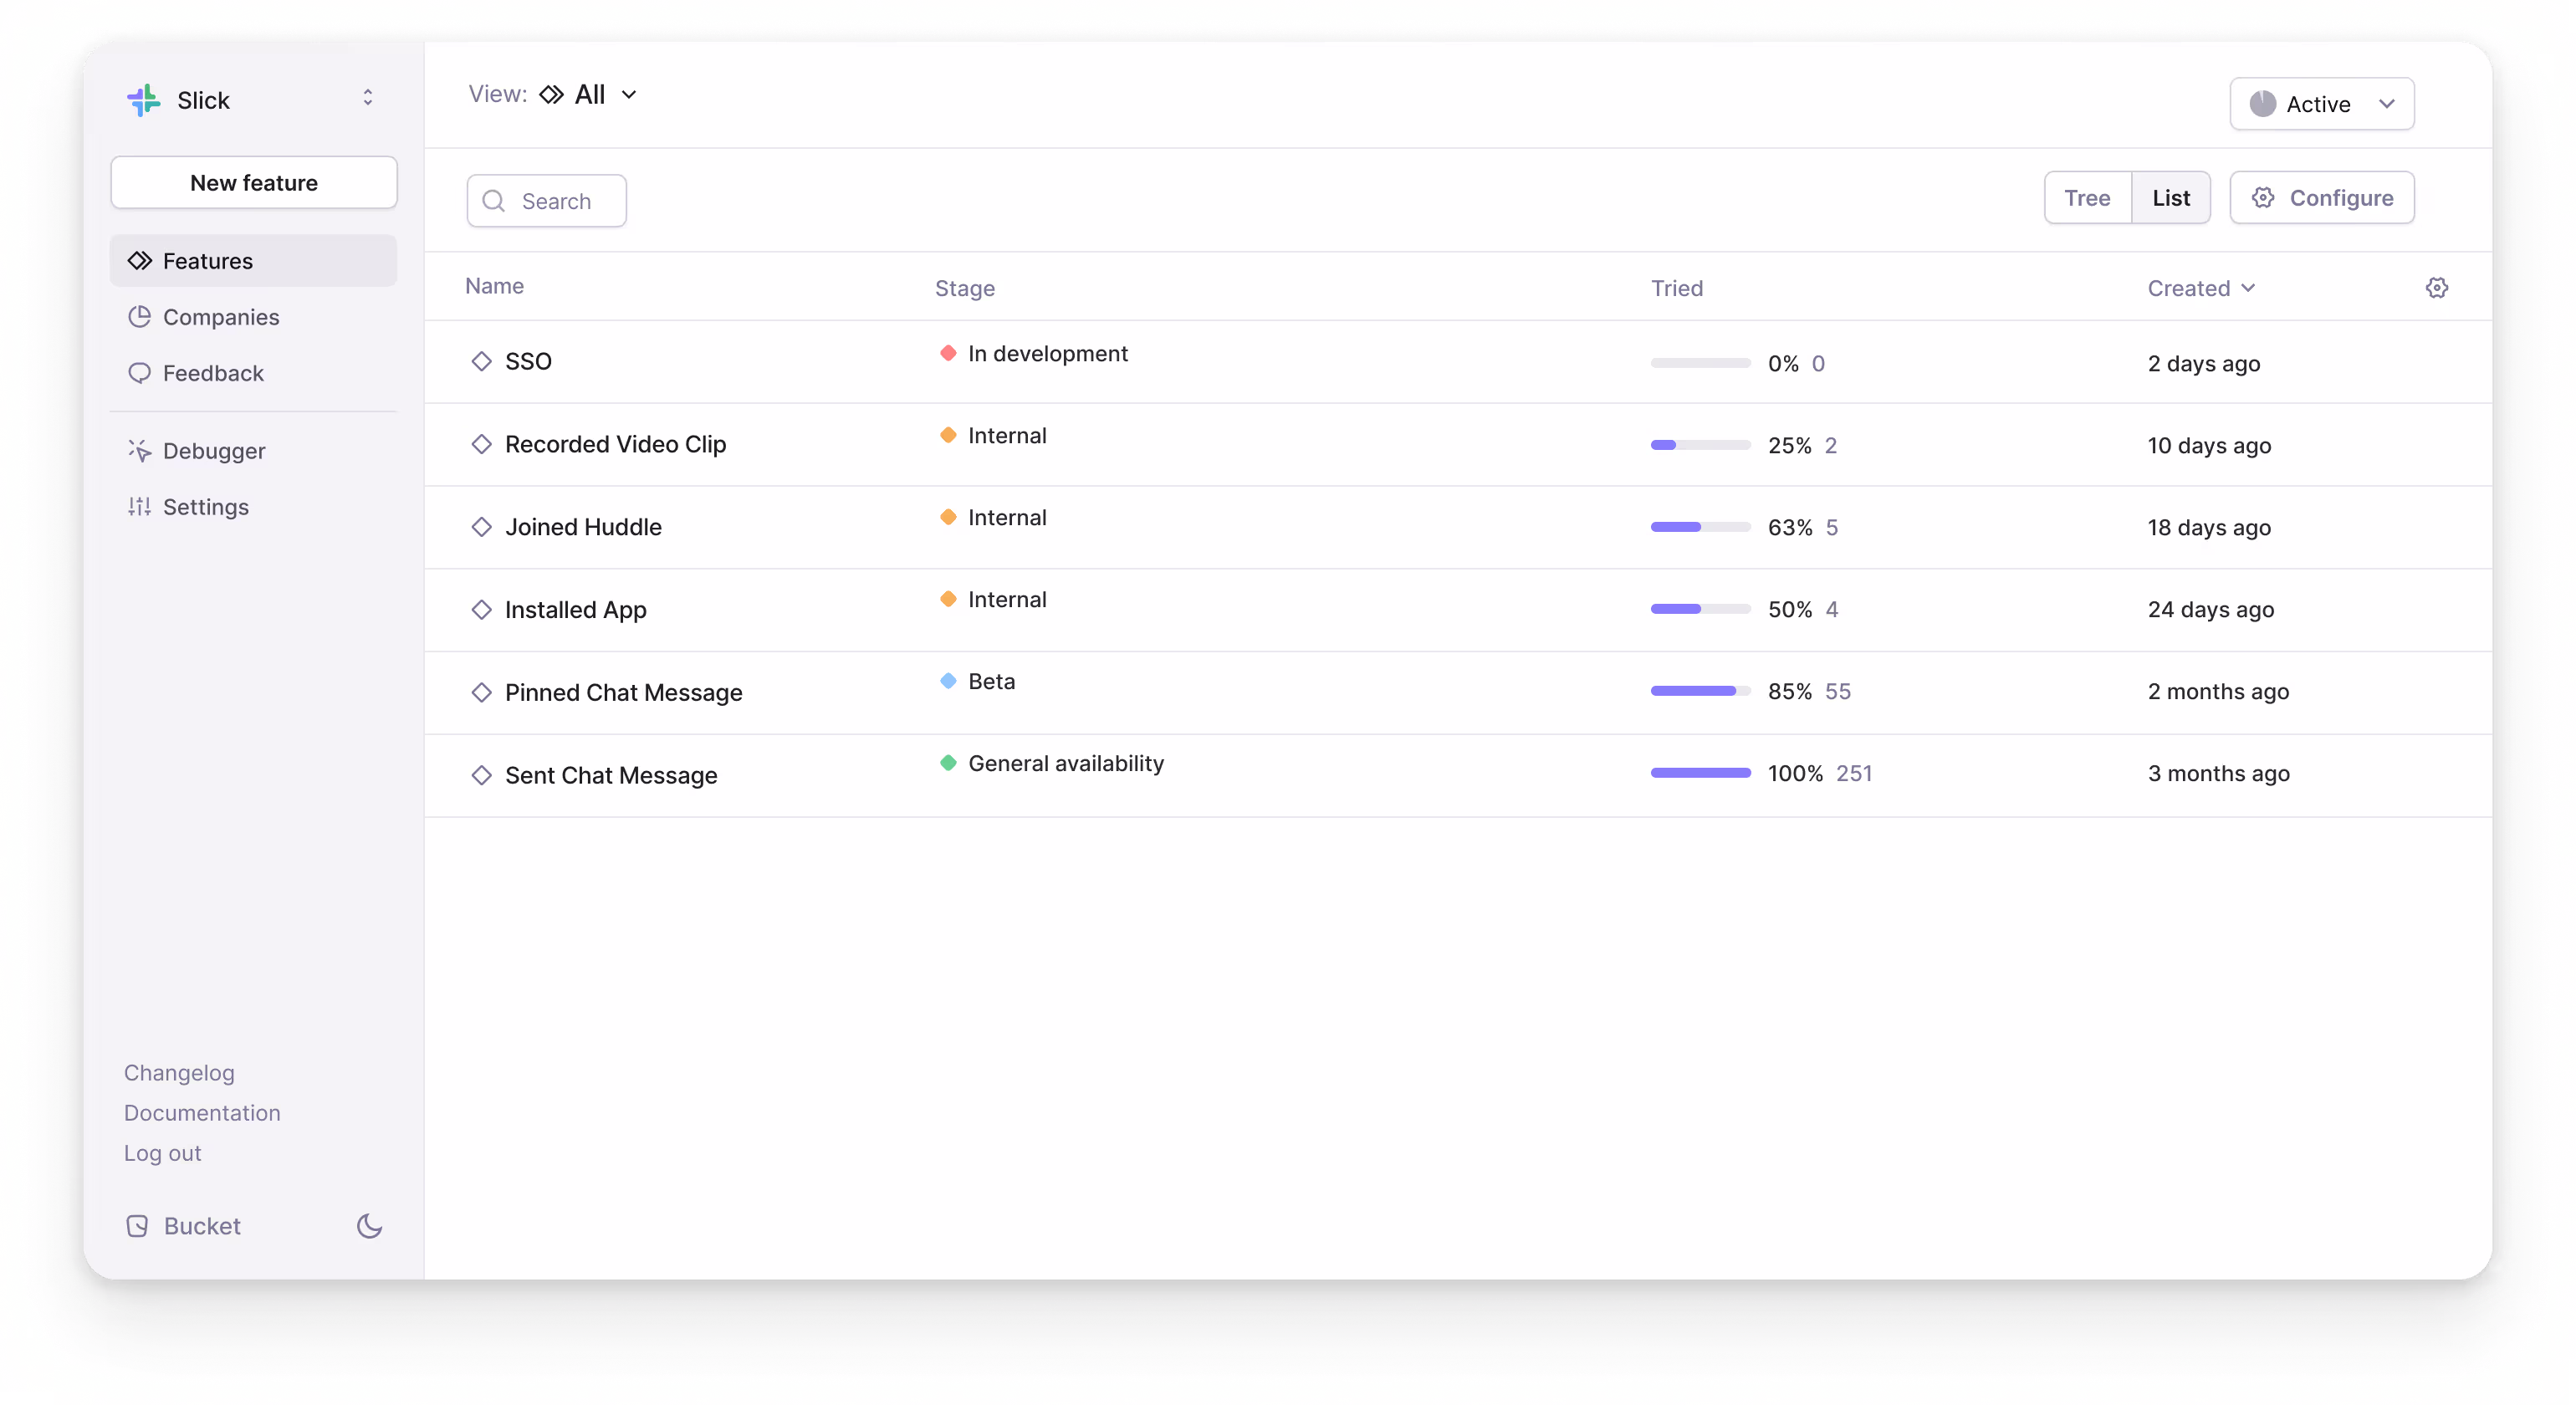
Task: Click Installed App's Internal stage label
Action: tap(1007, 599)
